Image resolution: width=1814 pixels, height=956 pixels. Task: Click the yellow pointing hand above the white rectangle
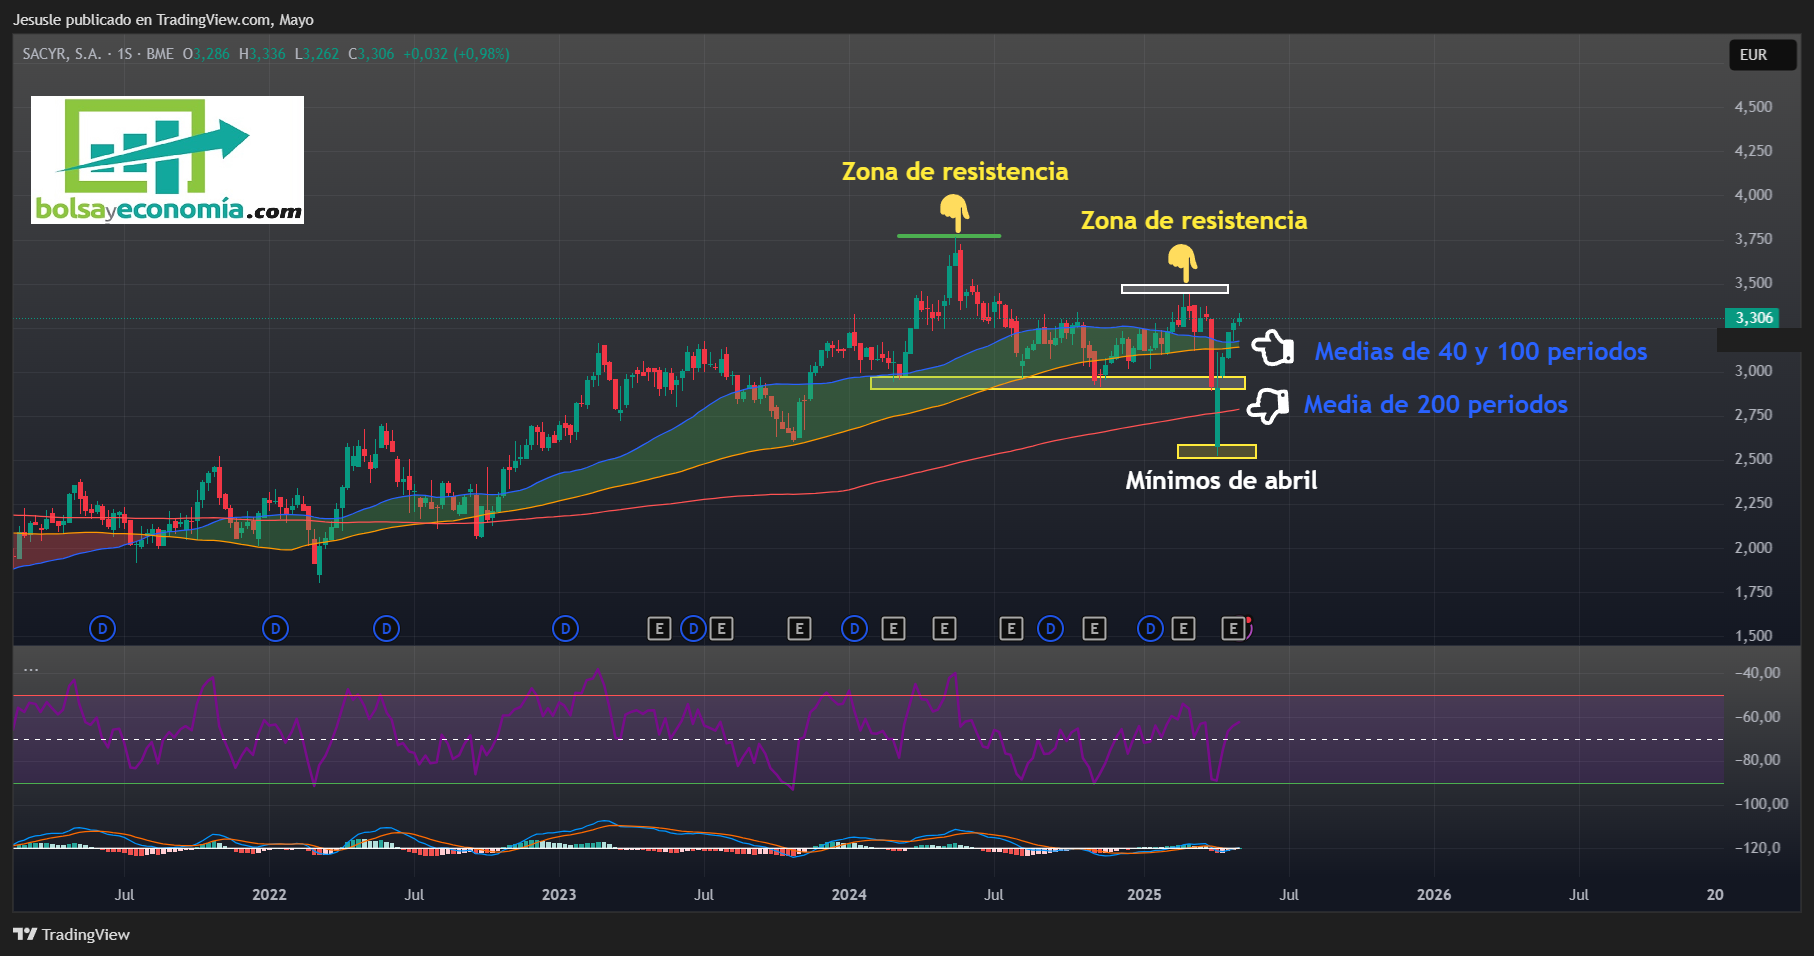tap(1183, 263)
